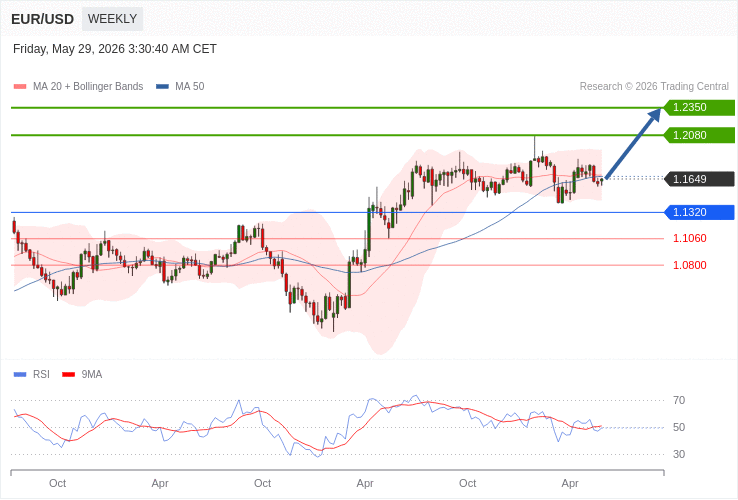Select the 1.2080 resistance price label

tap(699, 135)
